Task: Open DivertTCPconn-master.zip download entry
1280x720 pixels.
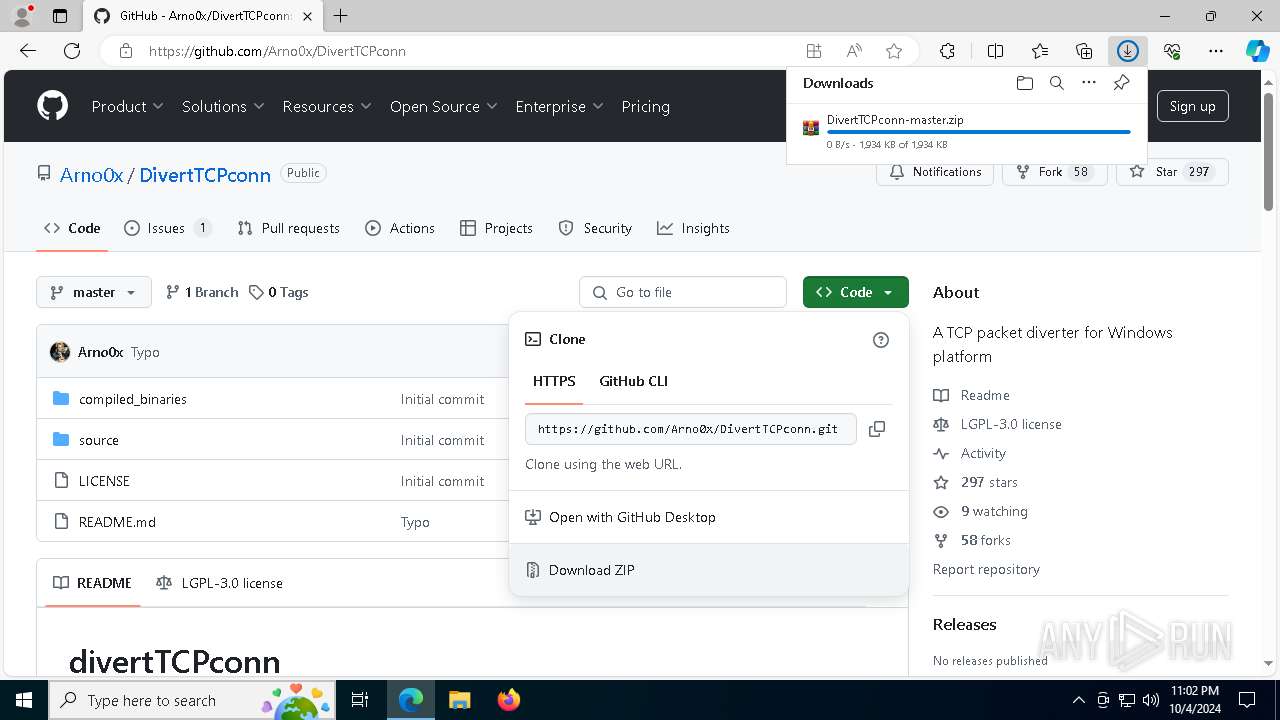Action: [x=966, y=131]
